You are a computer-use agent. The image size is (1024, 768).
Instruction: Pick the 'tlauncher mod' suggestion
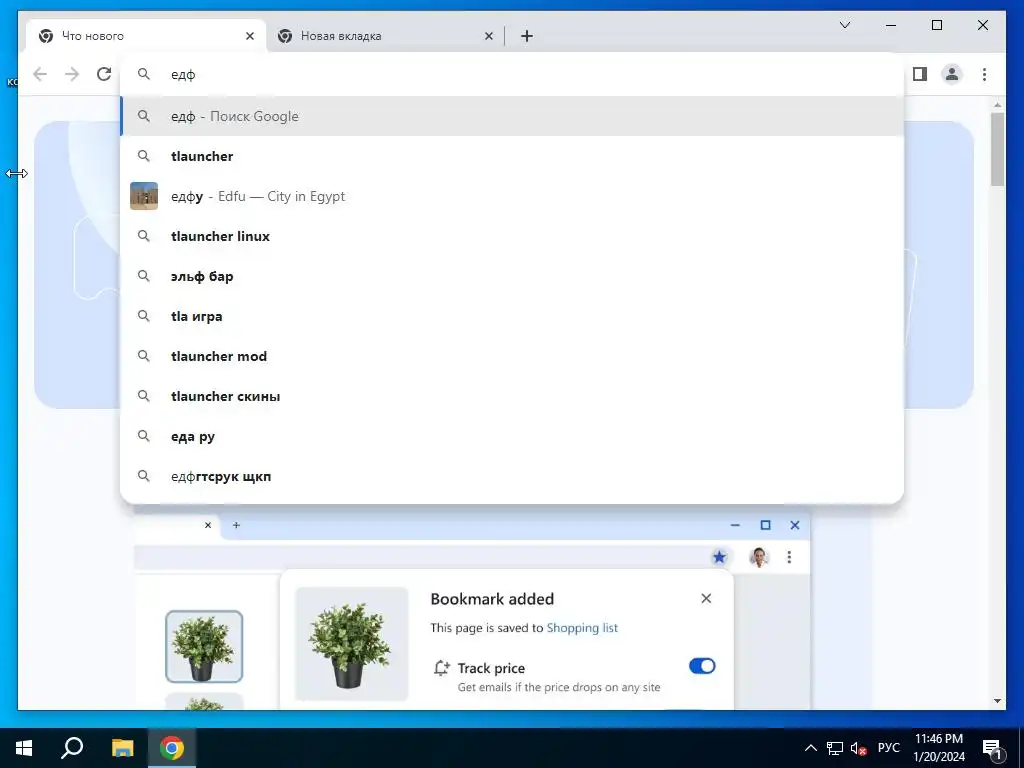point(512,356)
